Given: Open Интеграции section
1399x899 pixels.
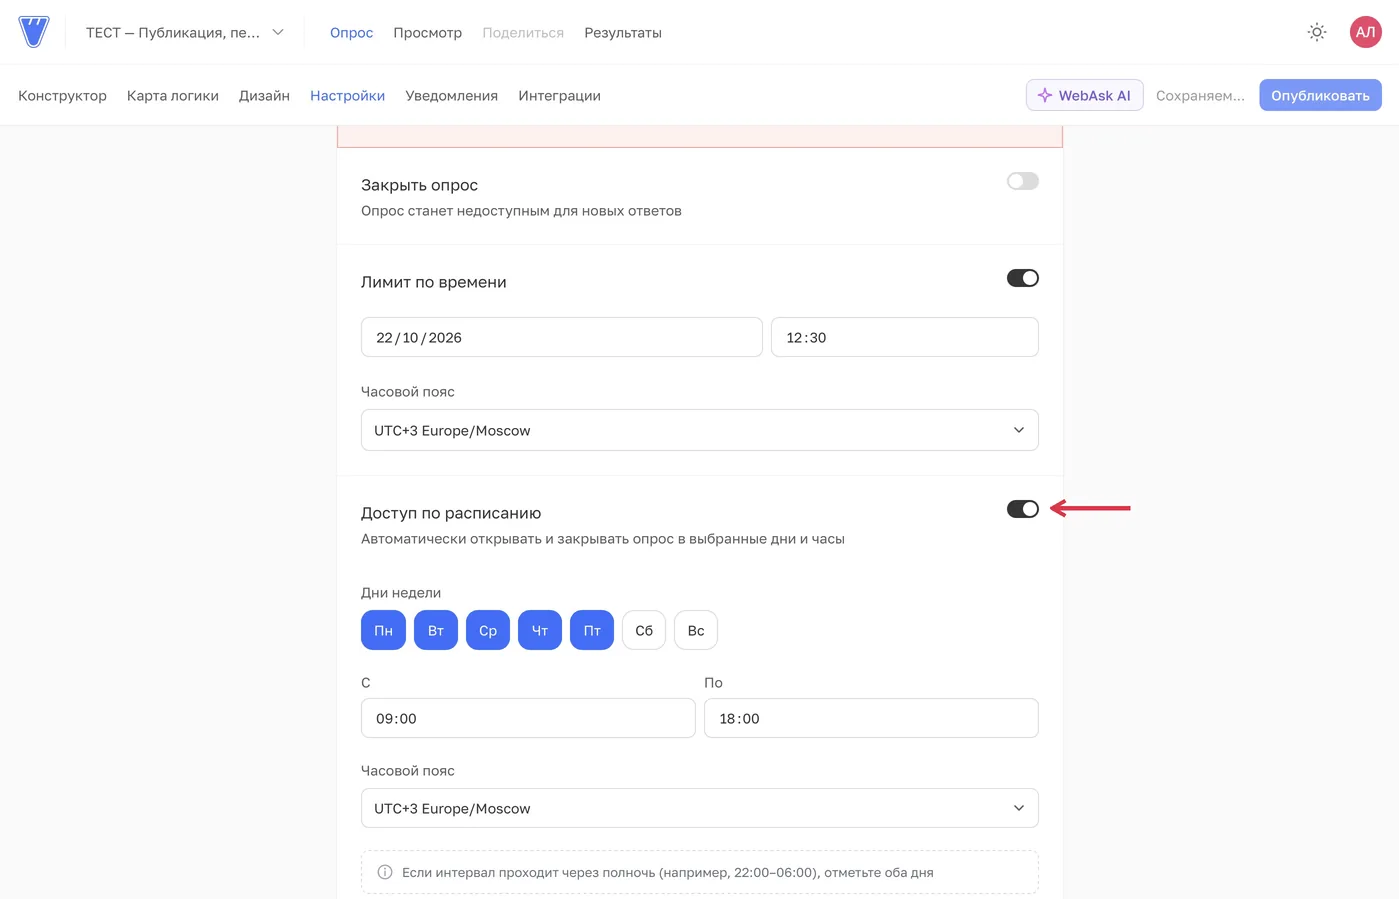Looking at the screenshot, I should tap(559, 95).
